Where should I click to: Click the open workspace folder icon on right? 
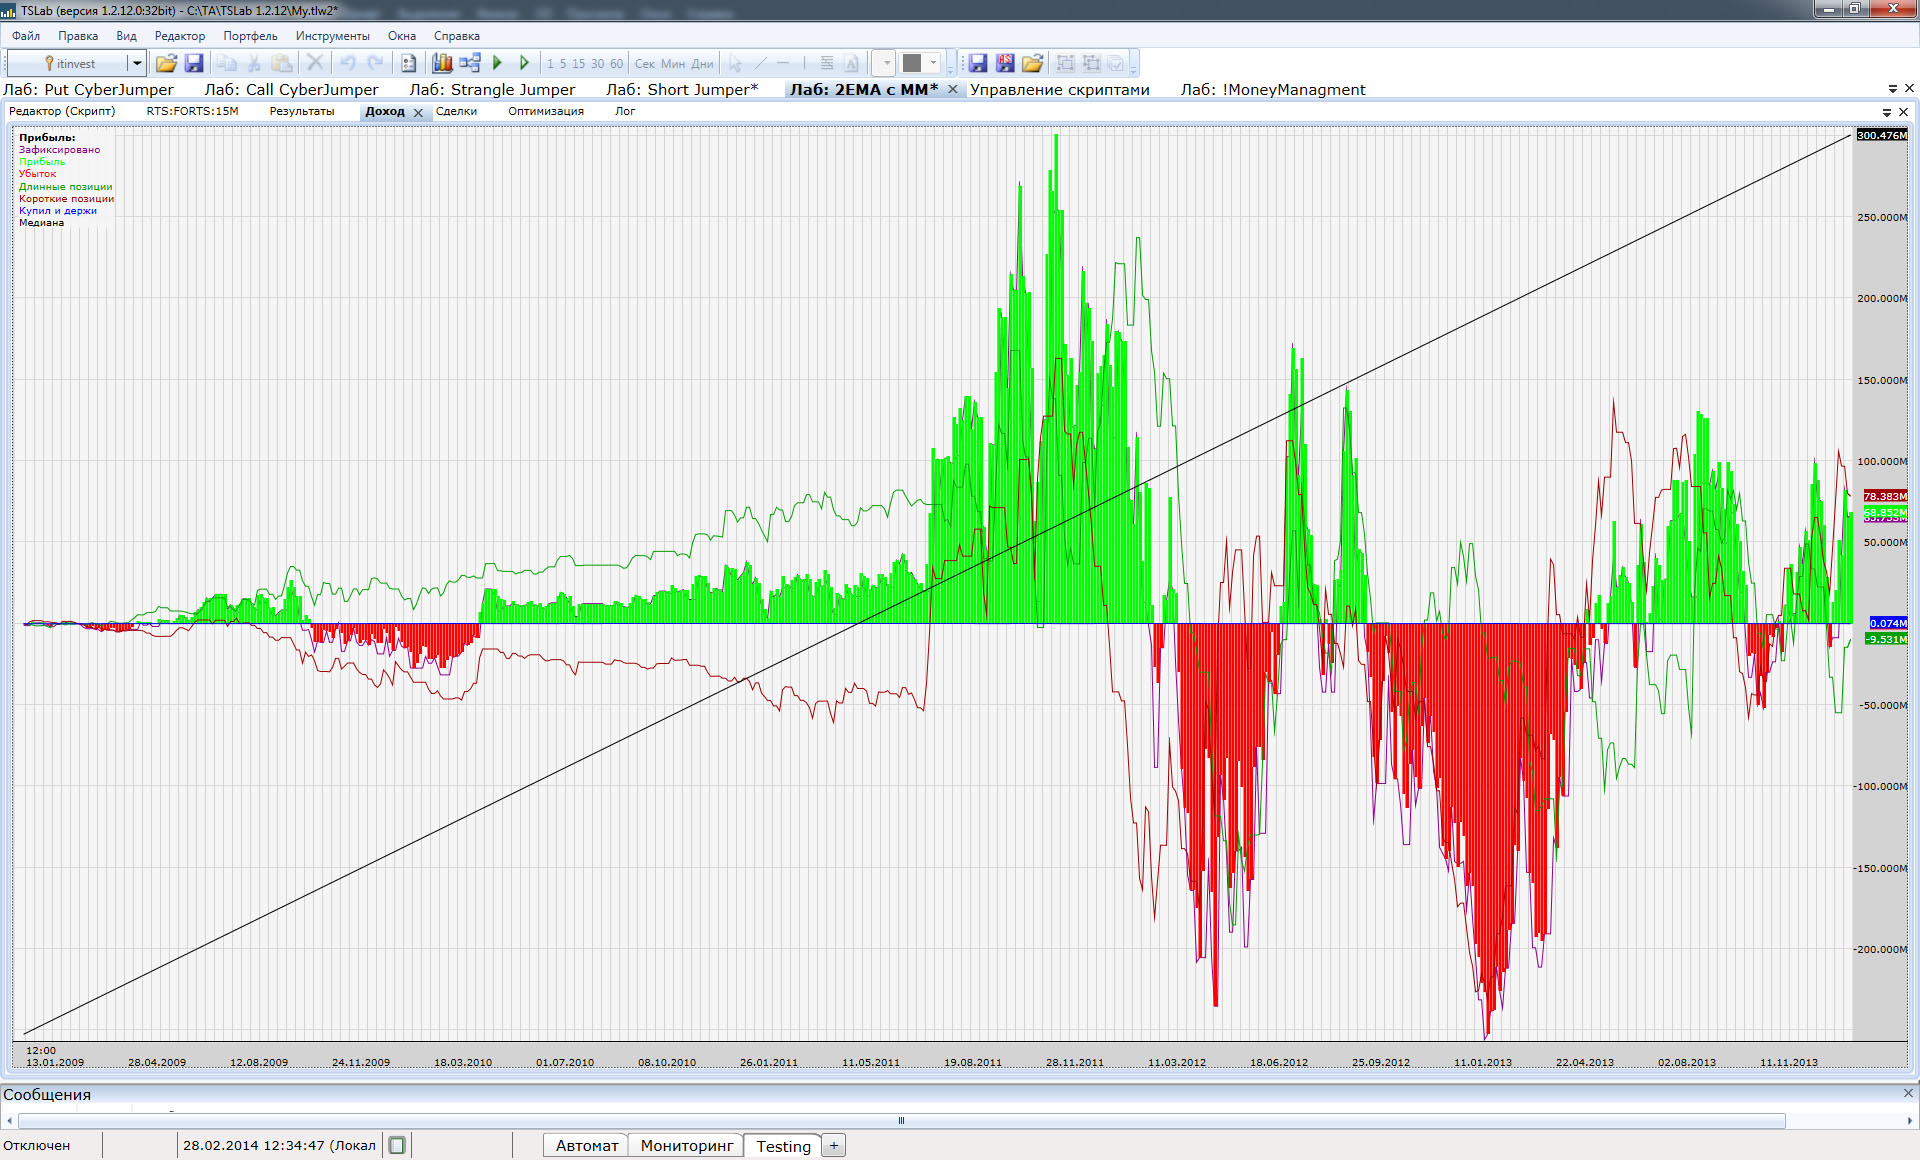(x=1032, y=63)
